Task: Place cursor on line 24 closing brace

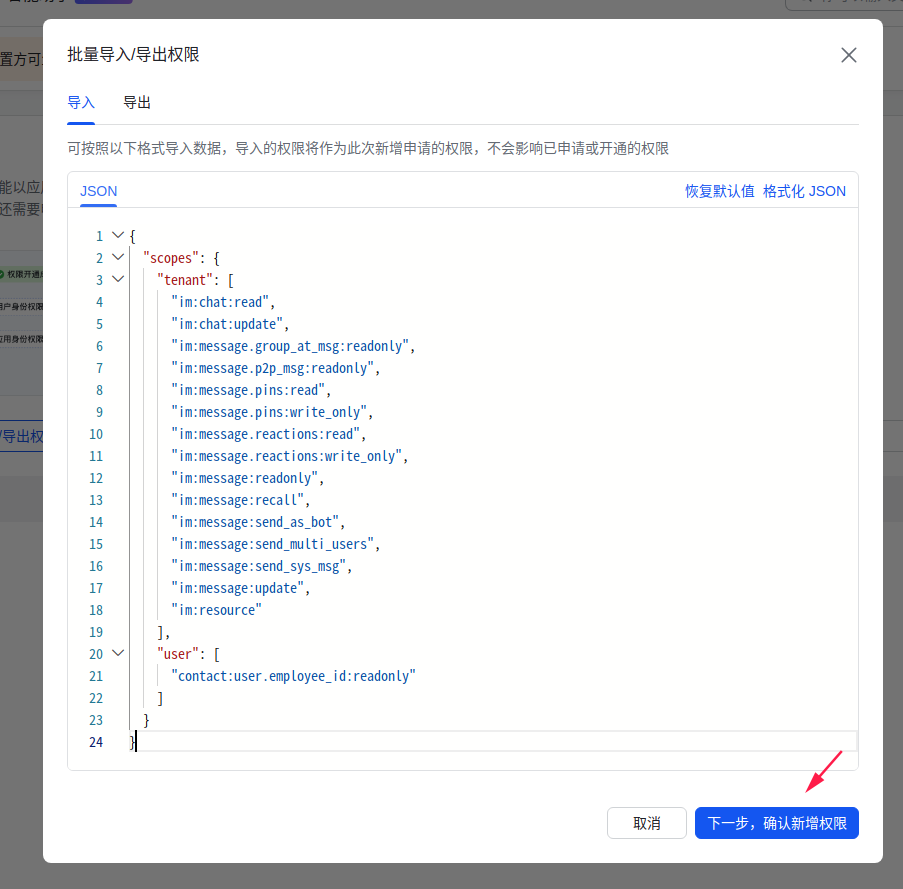Action: tap(133, 742)
